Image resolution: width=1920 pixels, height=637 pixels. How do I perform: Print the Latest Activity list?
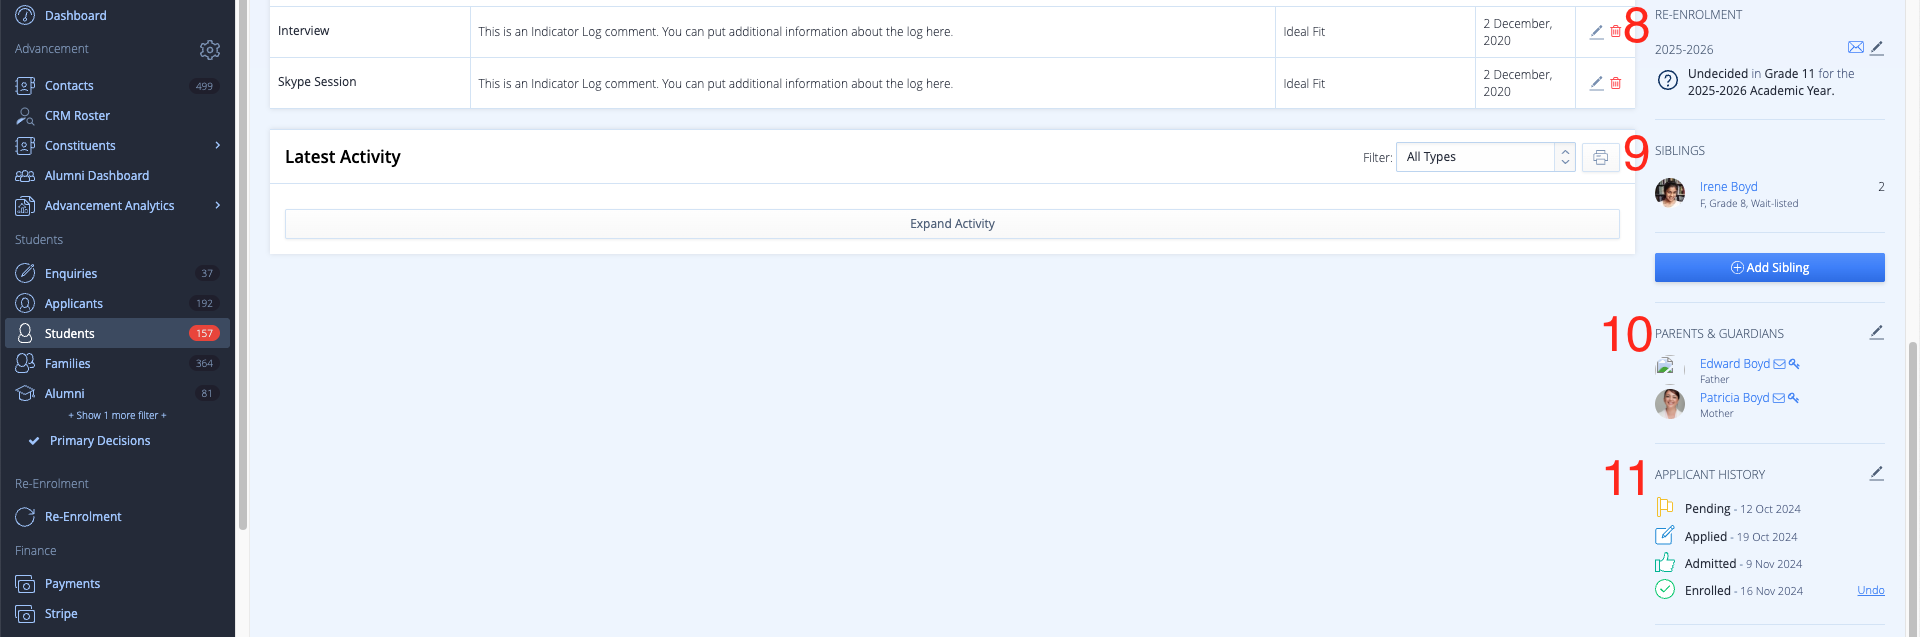coord(1600,157)
